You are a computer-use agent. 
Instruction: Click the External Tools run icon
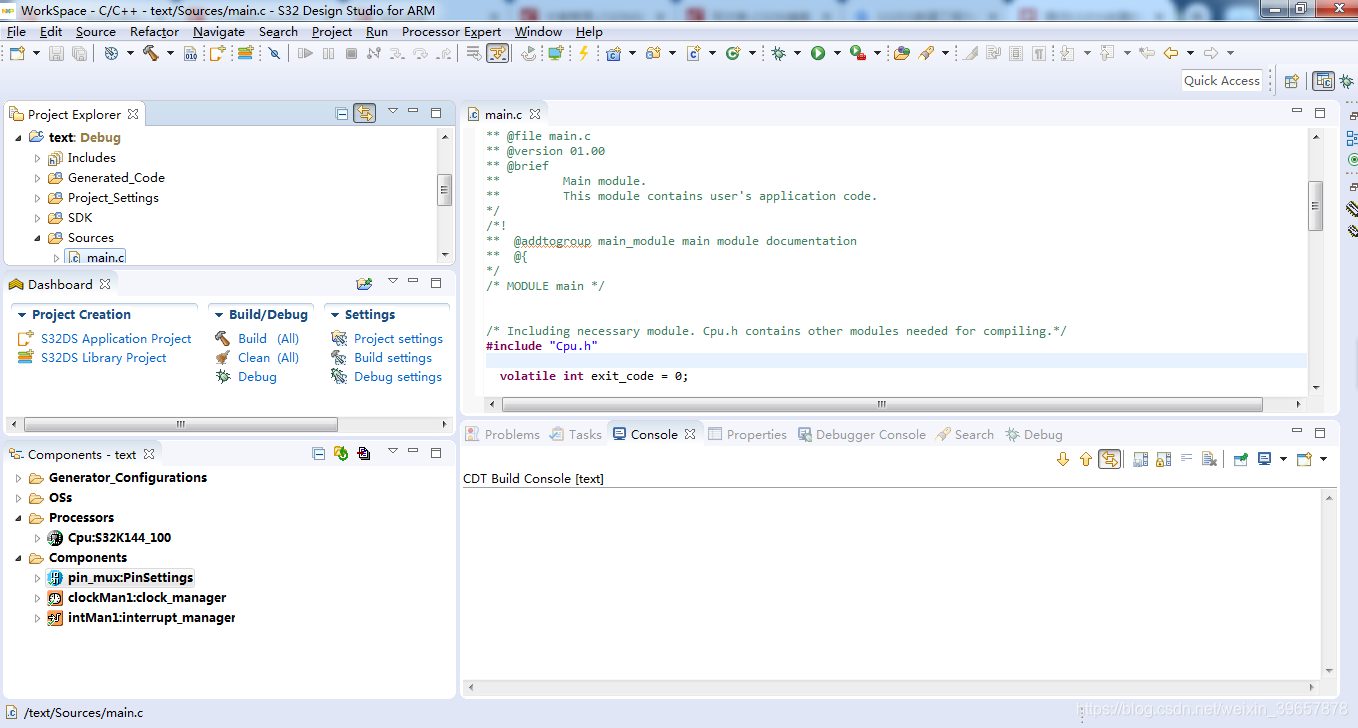pyautogui.click(x=857, y=53)
